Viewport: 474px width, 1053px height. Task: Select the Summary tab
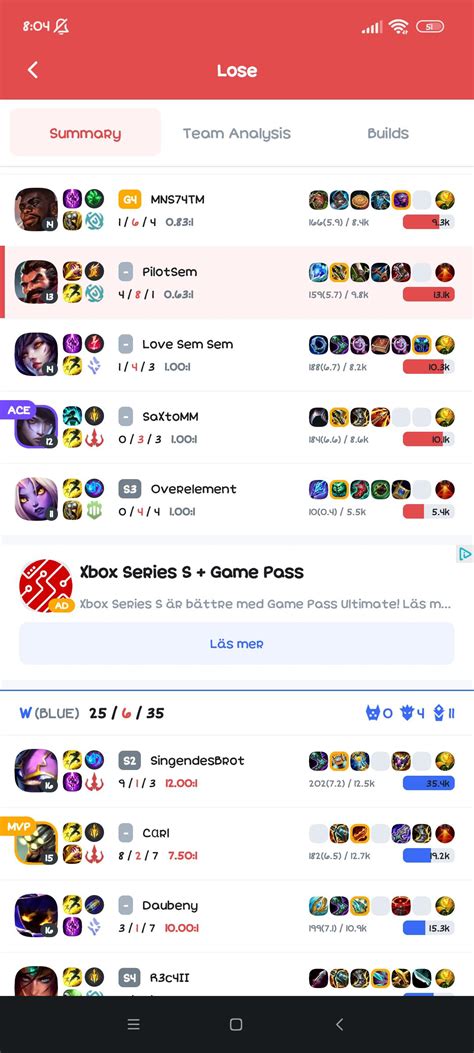coord(85,132)
